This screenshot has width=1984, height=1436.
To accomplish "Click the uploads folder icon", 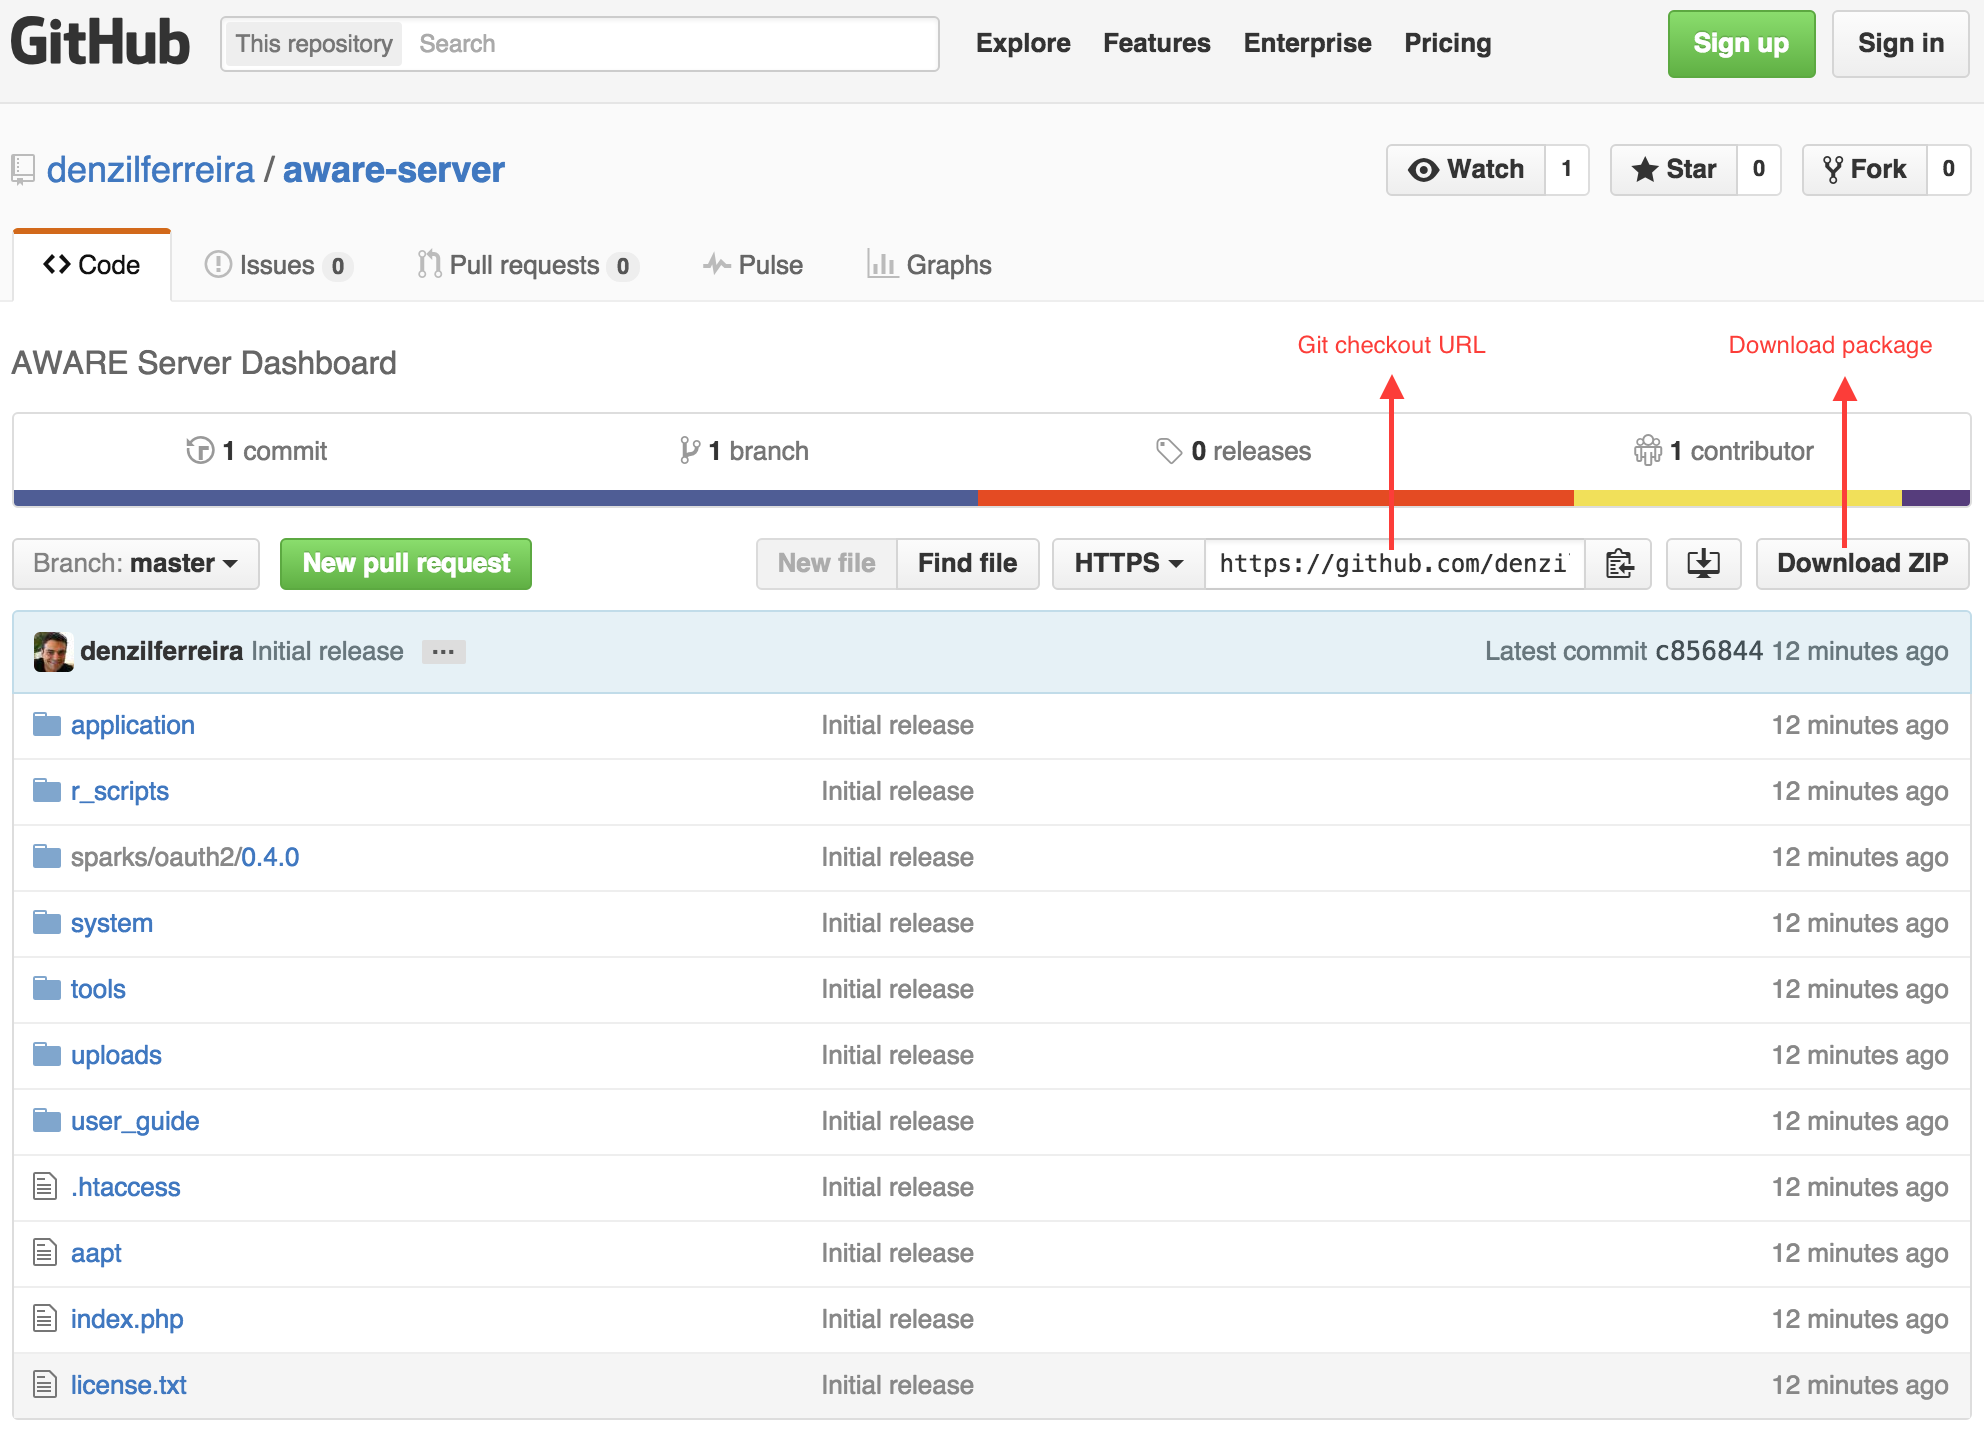I will (x=46, y=1054).
